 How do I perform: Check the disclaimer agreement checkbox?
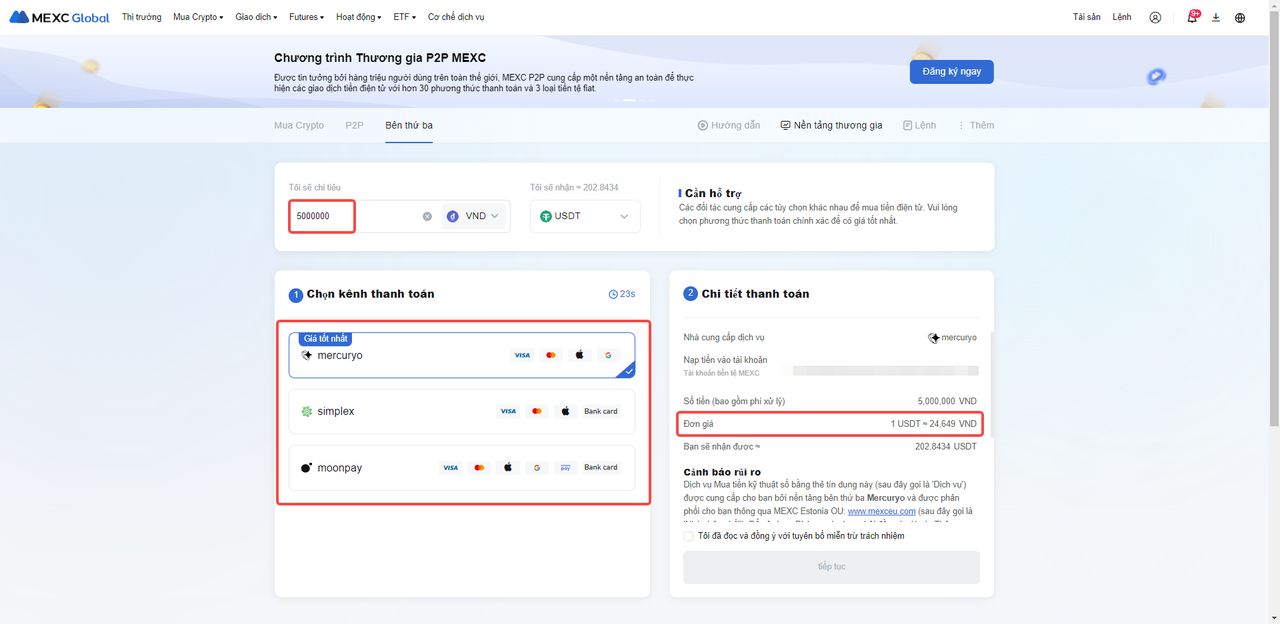pos(688,536)
